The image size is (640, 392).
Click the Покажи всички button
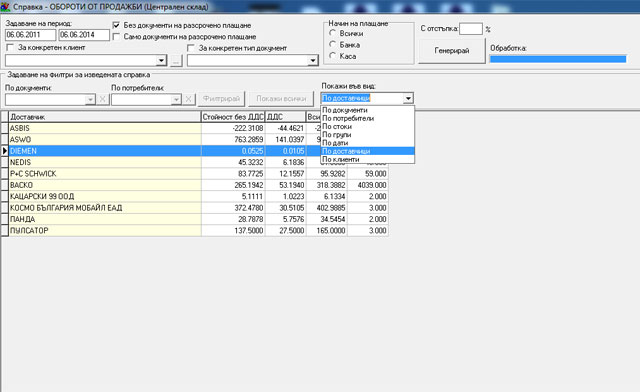point(281,98)
